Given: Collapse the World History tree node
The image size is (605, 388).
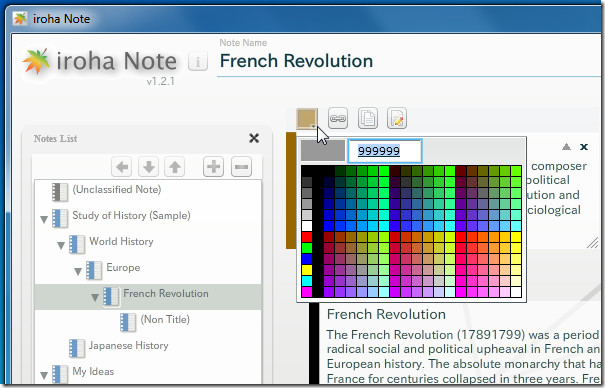Looking at the screenshot, I should click(x=61, y=245).
